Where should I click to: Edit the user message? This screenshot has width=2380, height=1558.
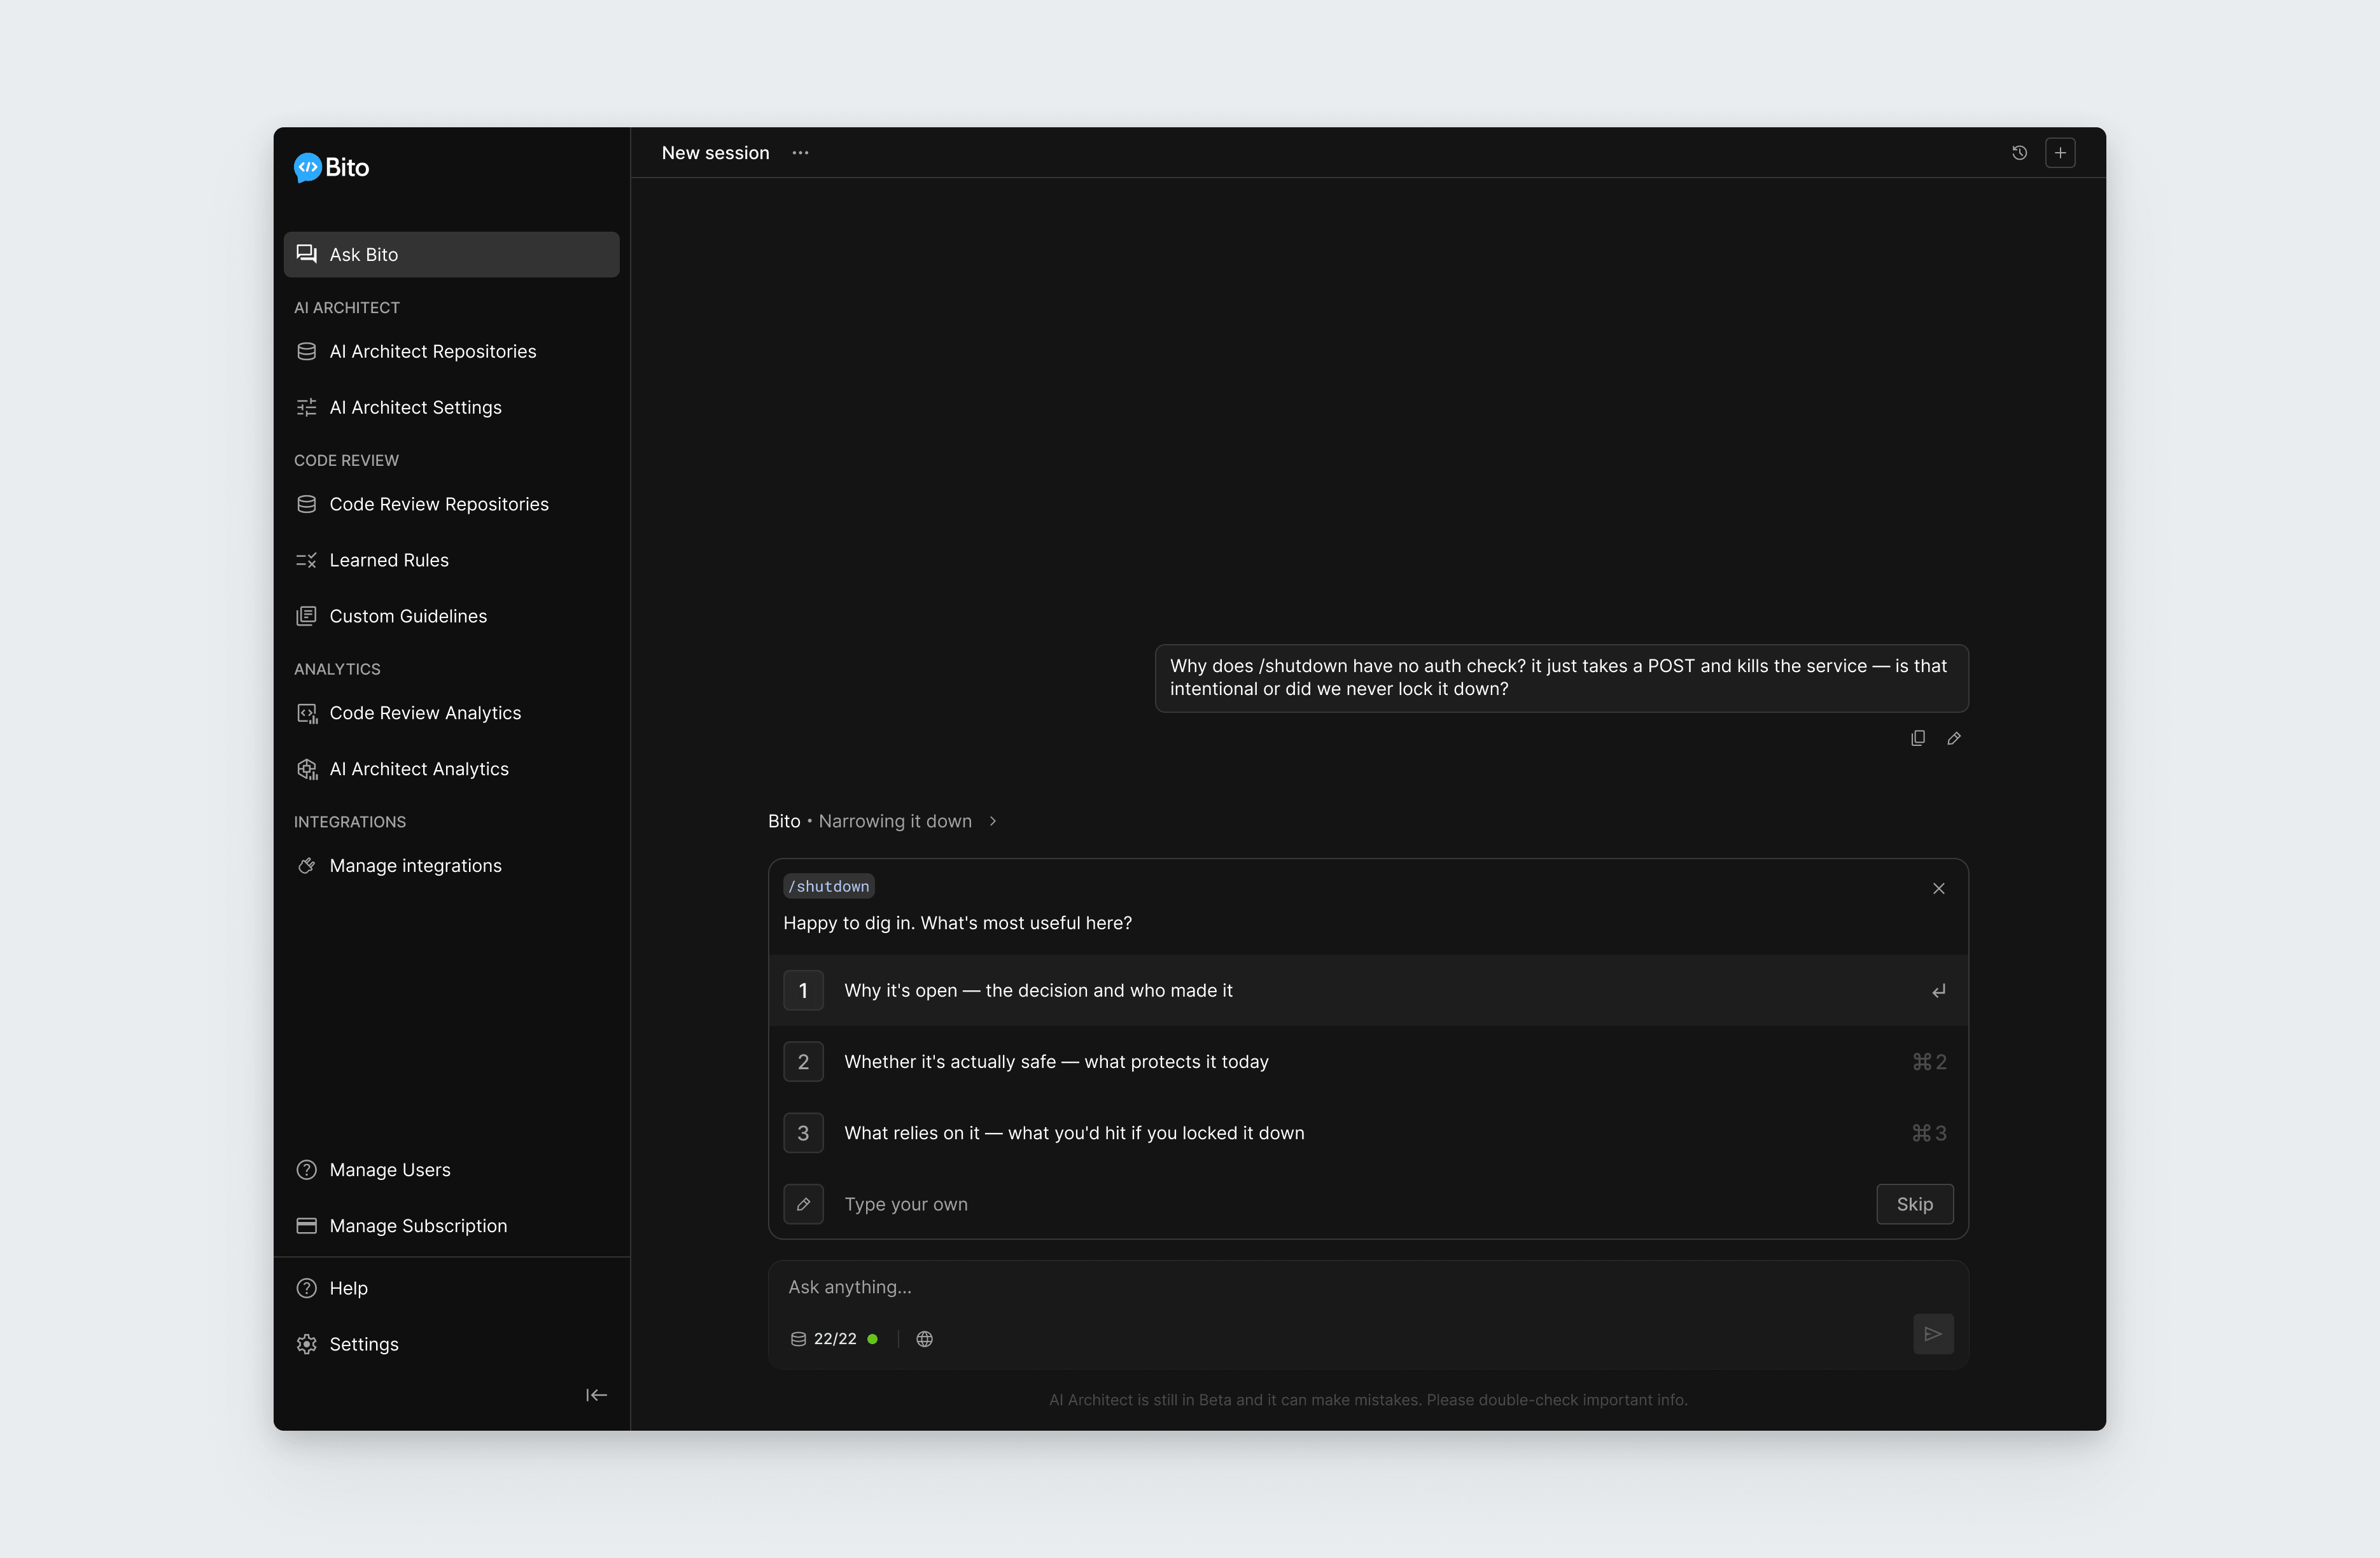pyautogui.click(x=1954, y=738)
